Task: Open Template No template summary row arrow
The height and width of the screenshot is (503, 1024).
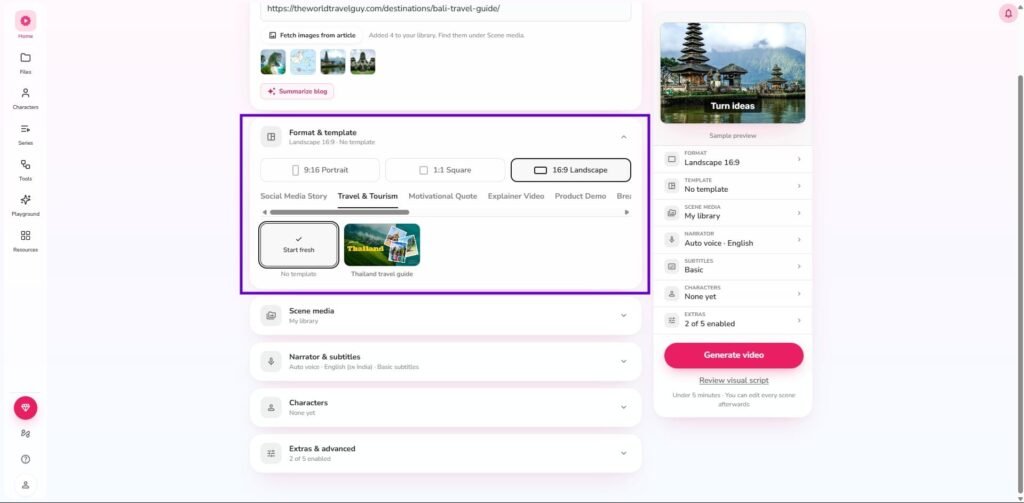Action: click(x=799, y=186)
